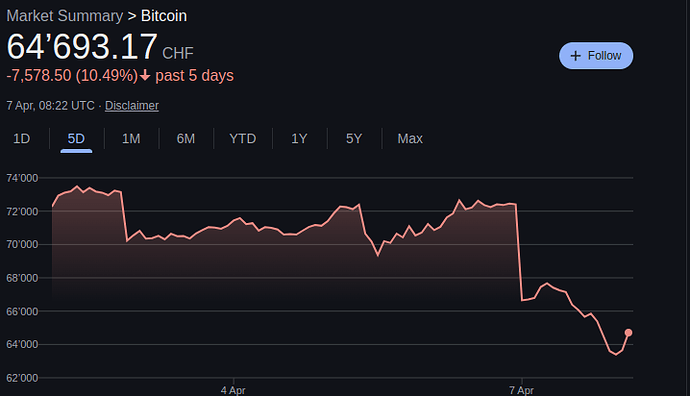
Task: Switch to the 6M range tab
Action: (186, 139)
